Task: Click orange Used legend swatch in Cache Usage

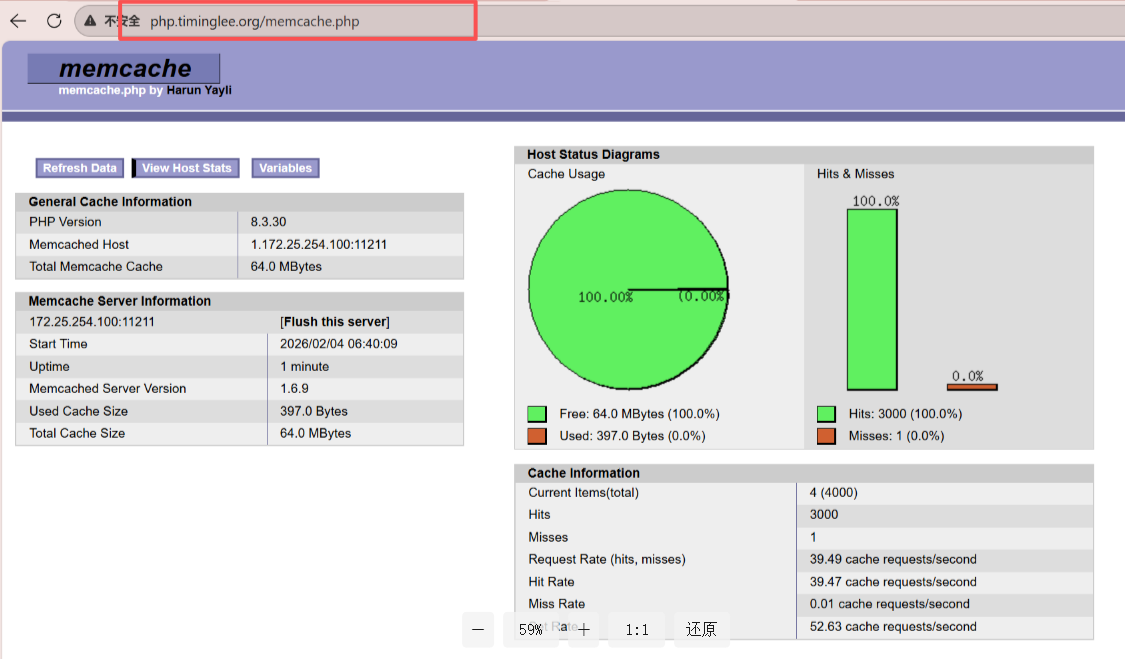Action: (537, 436)
